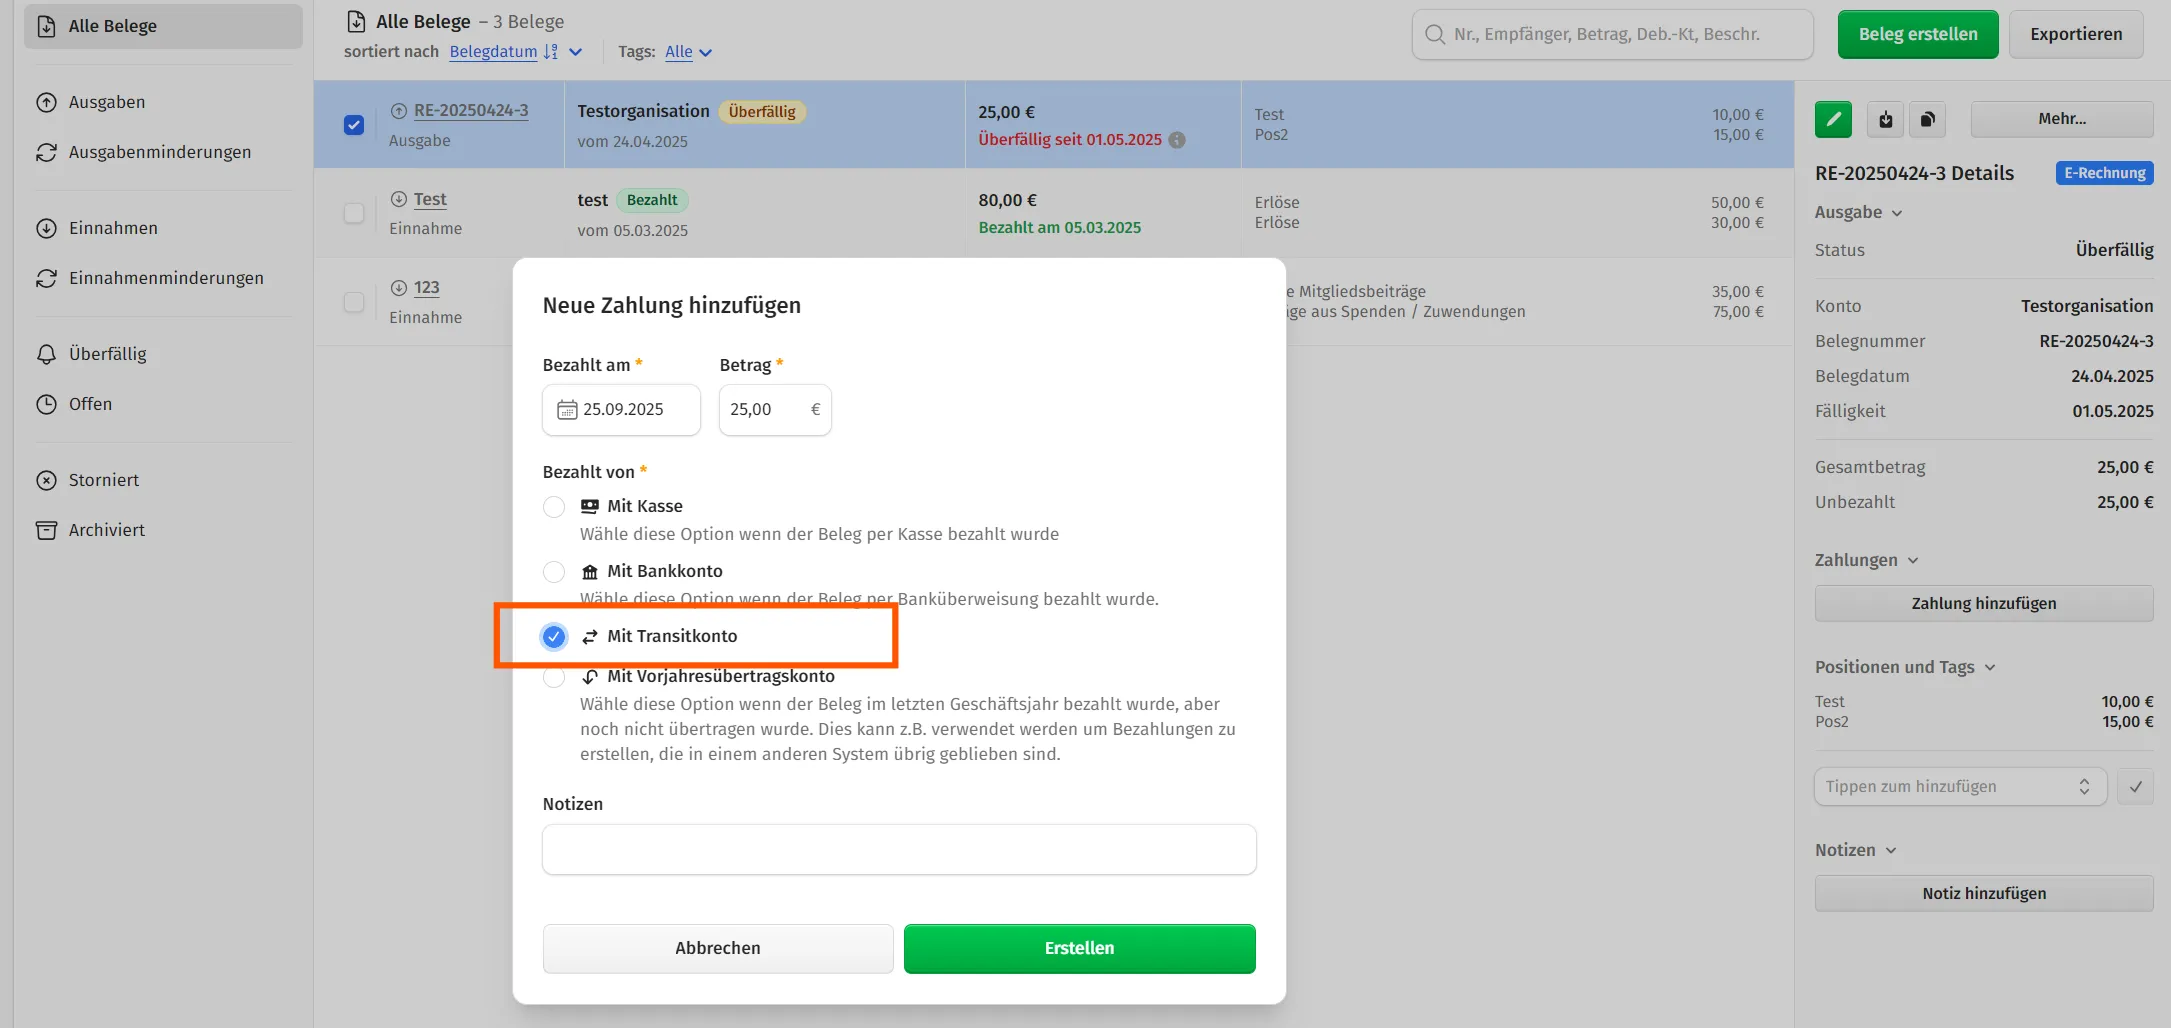Click the green edit pencil icon
Image resolution: width=2171 pixels, height=1028 pixels.
pyautogui.click(x=1833, y=119)
